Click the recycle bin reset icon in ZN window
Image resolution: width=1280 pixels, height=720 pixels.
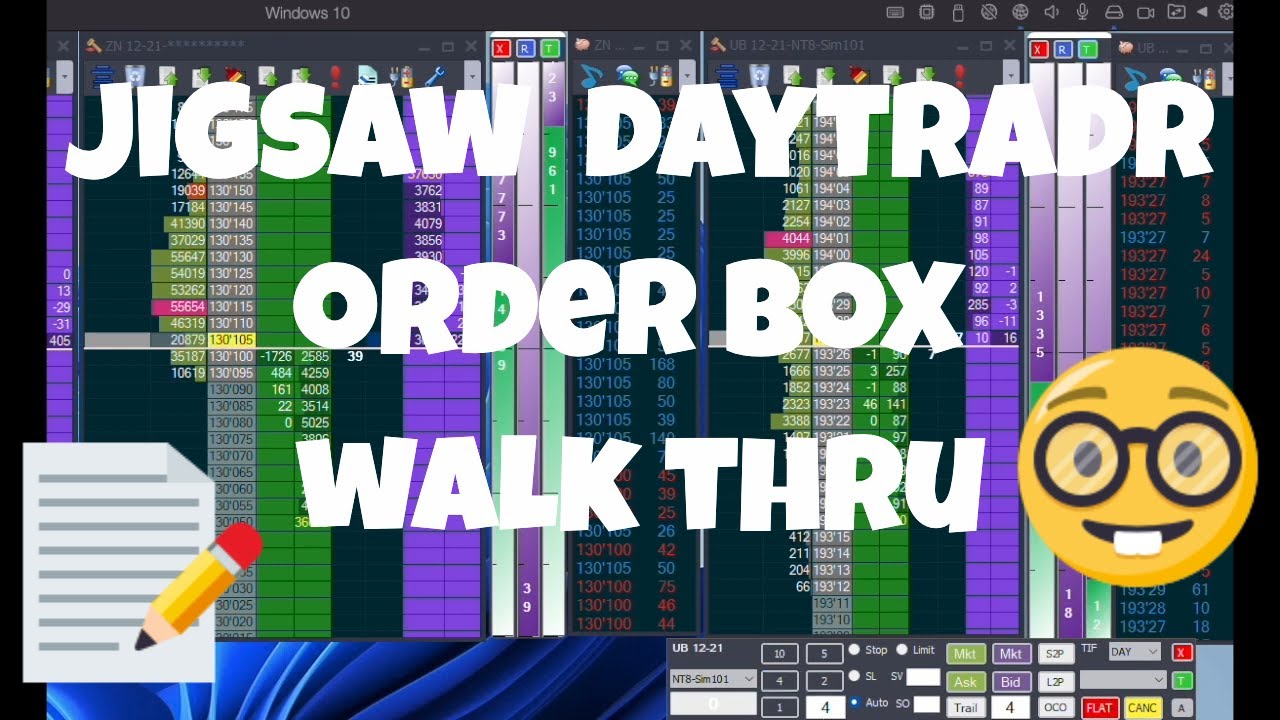pos(135,76)
